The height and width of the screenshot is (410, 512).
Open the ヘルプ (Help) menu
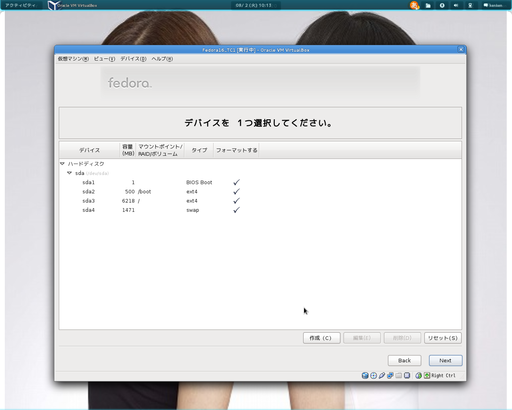(162, 59)
